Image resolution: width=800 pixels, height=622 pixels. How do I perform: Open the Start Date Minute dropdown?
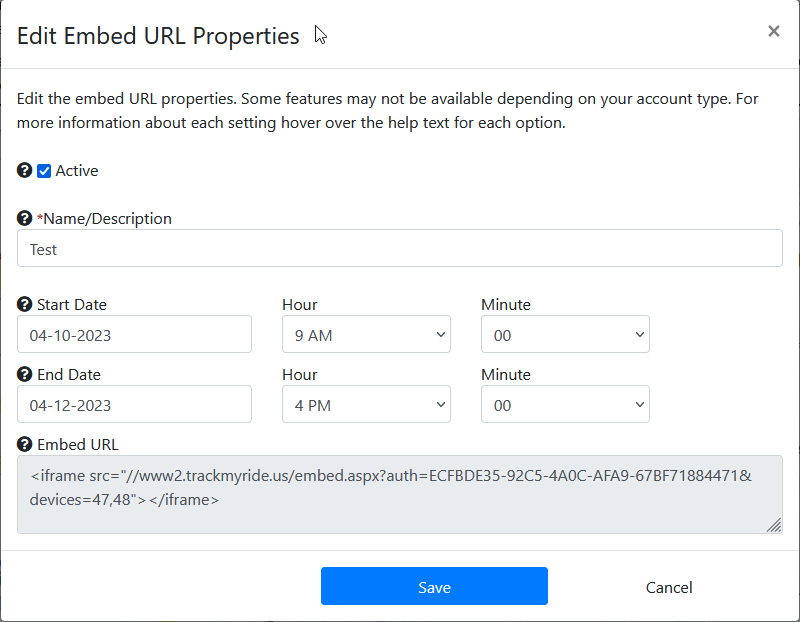(x=565, y=334)
